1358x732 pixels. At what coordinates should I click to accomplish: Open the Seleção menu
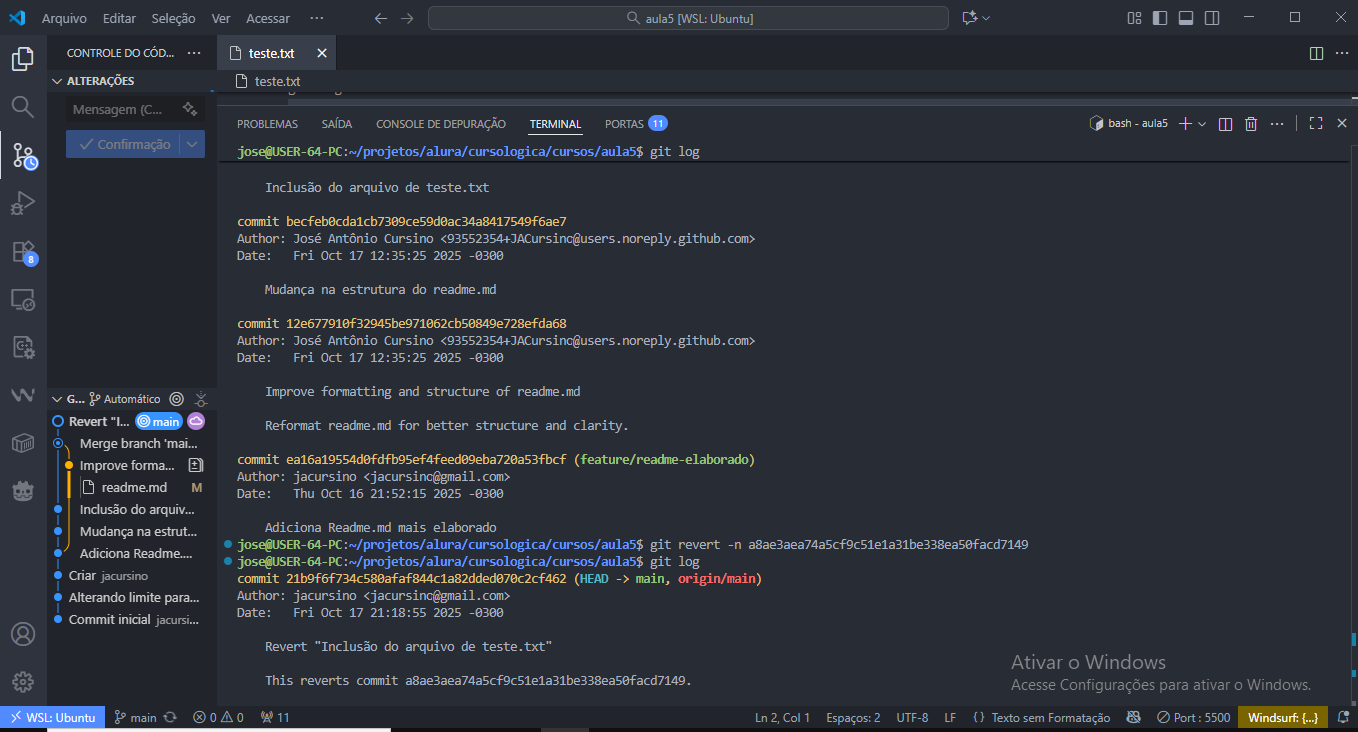click(x=173, y=18)
